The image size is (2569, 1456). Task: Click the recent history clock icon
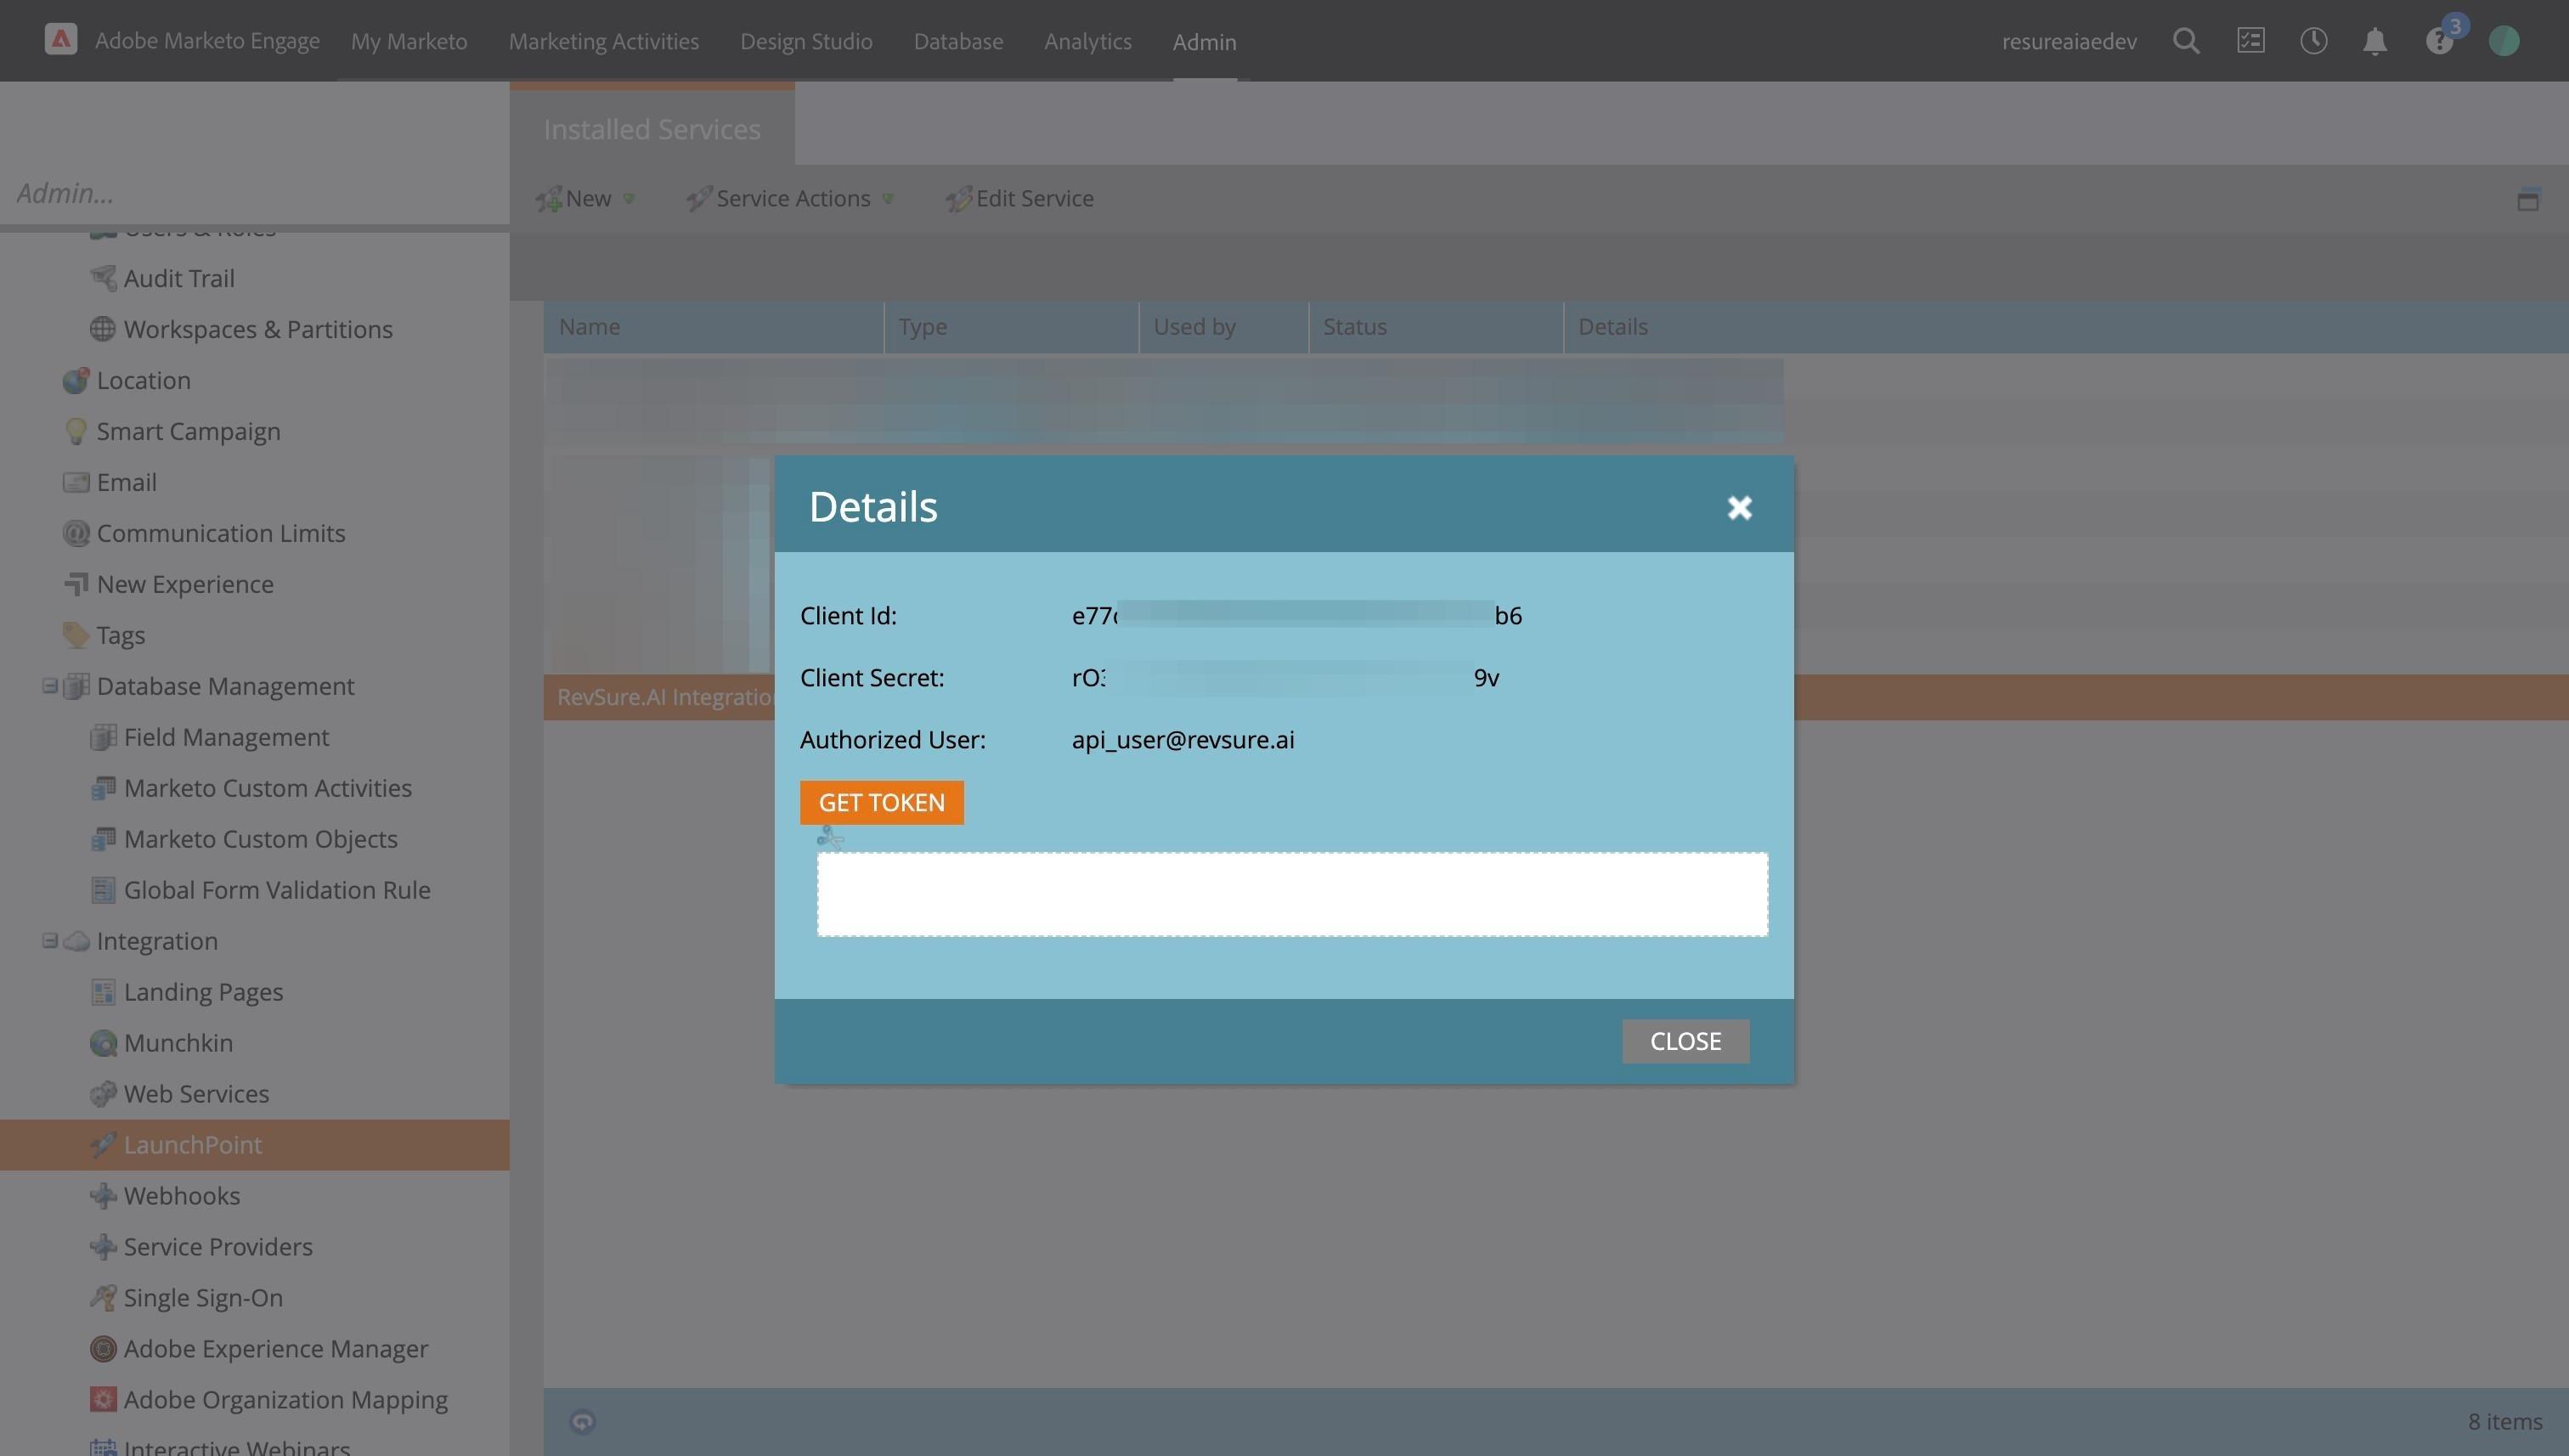pyautogui.click(x=2313, y=41)
